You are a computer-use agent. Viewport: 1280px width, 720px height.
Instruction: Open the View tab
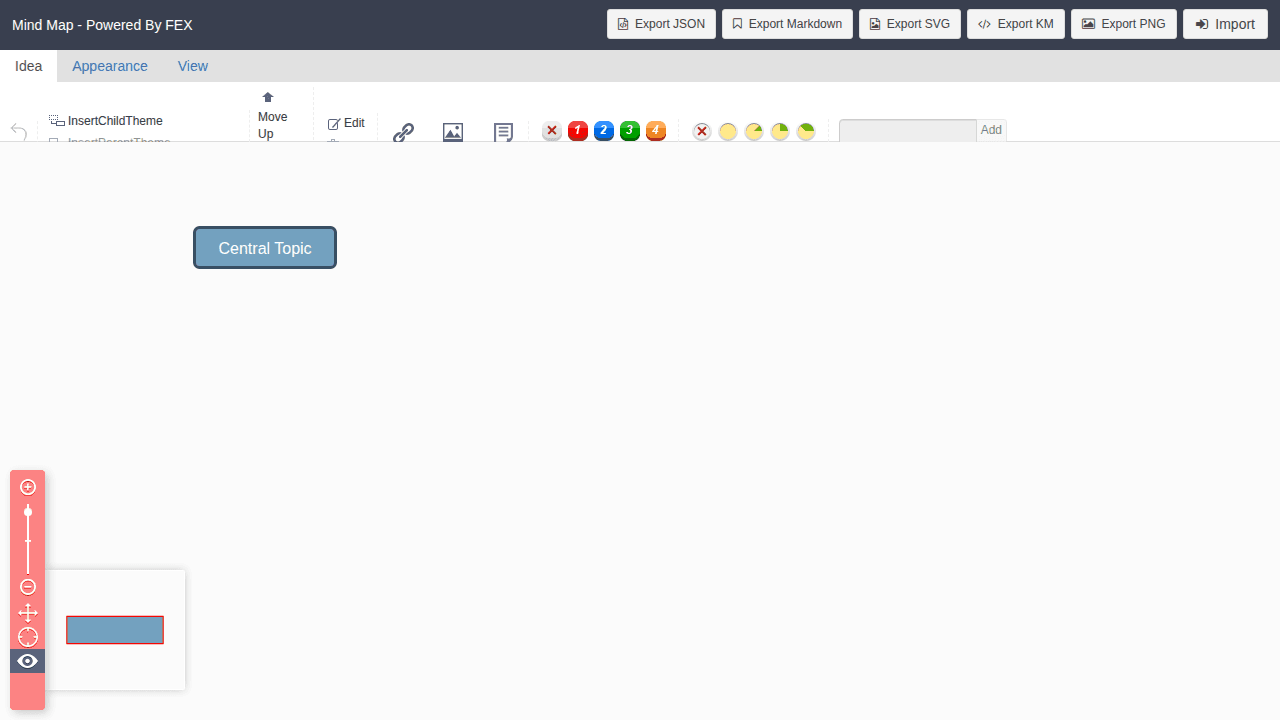[193, 66]
